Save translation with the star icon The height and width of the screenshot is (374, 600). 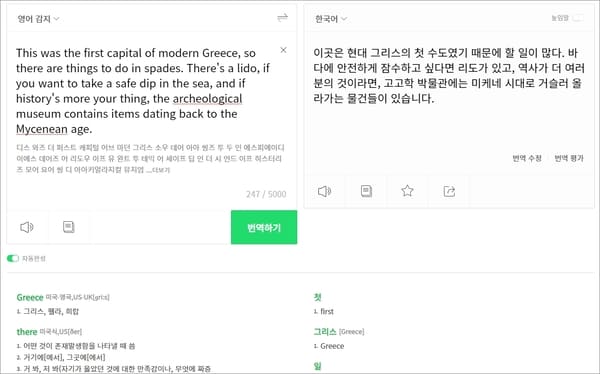(407, 191)
